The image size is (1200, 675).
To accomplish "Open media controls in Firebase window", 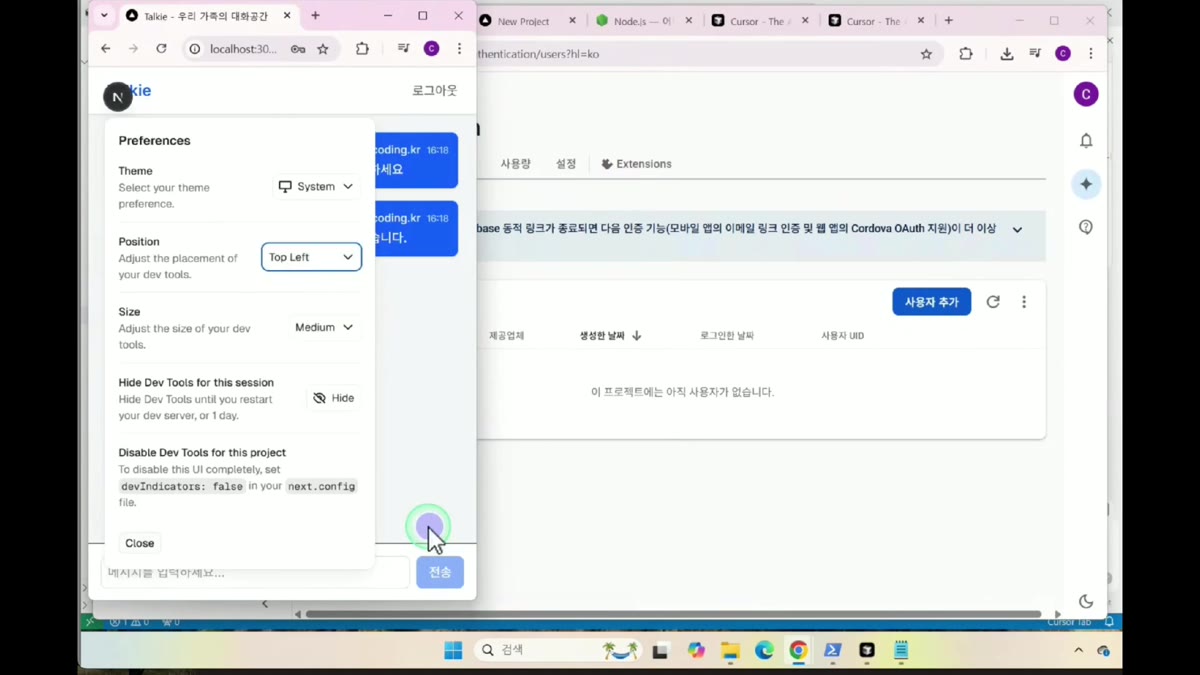I will pos(1035,54).
